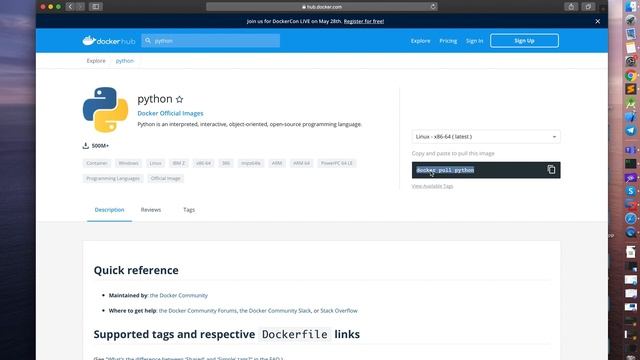
Task: Open the Docker Official Images link
Action: coord(170,113)
